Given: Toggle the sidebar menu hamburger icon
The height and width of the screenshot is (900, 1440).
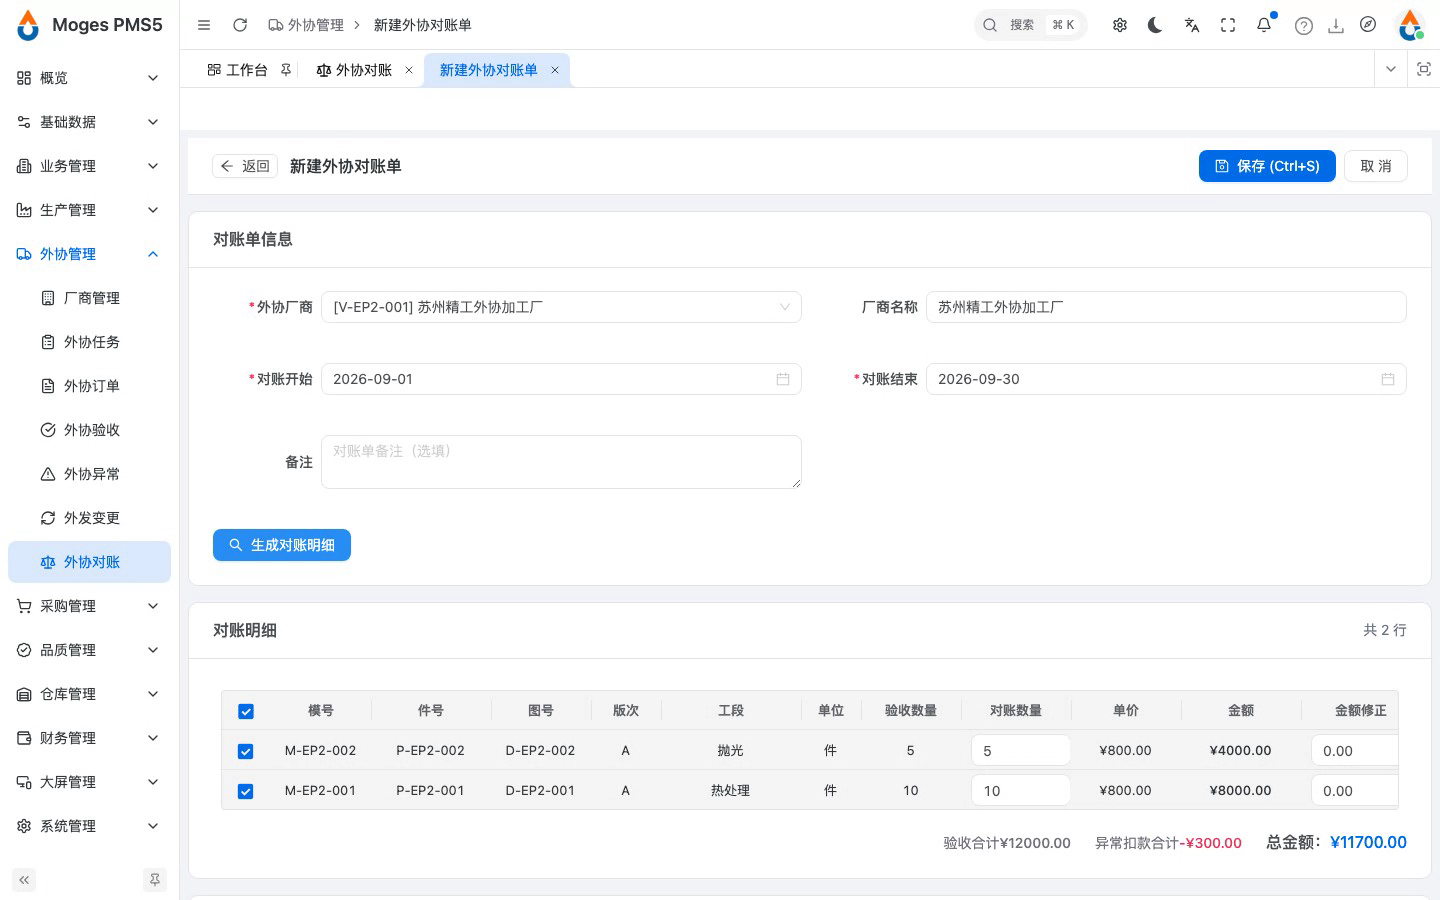Looking at the screenshot, I should tap(204, 25).
